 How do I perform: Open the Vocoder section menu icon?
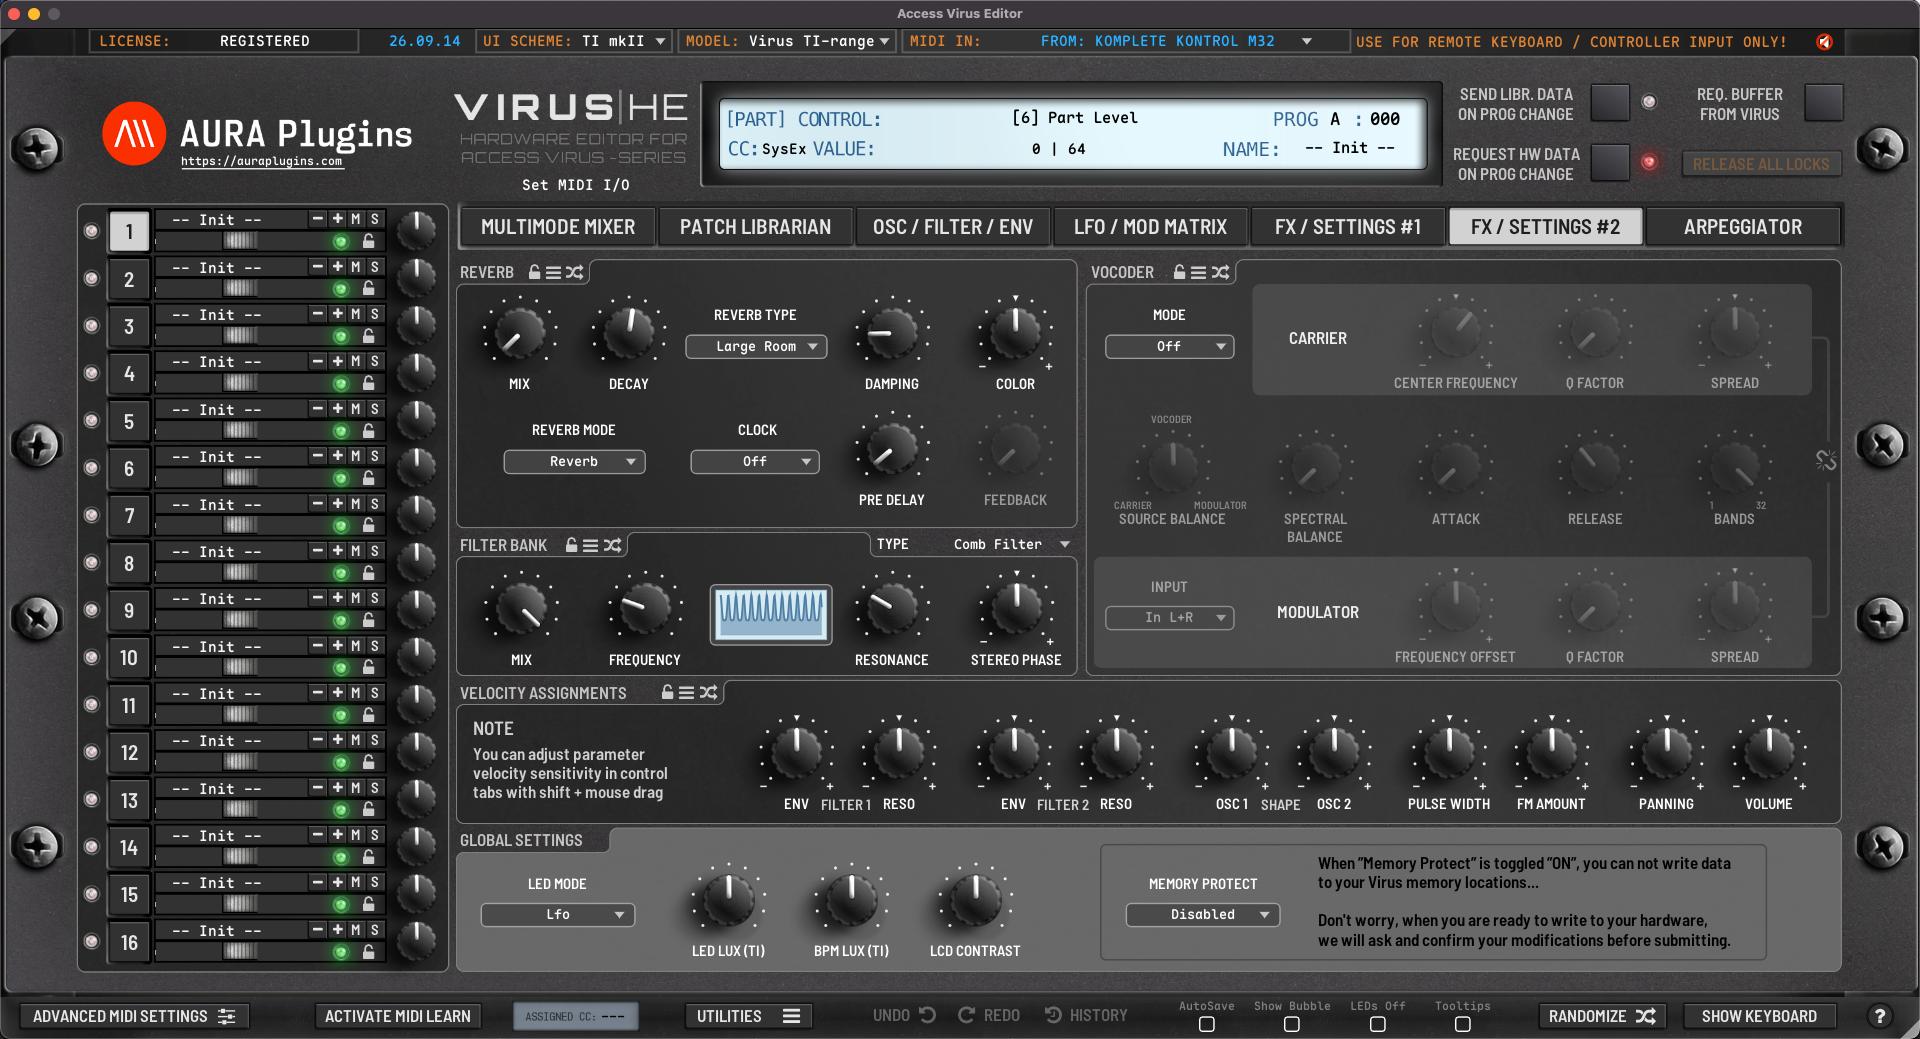(x=1198, y=272)
